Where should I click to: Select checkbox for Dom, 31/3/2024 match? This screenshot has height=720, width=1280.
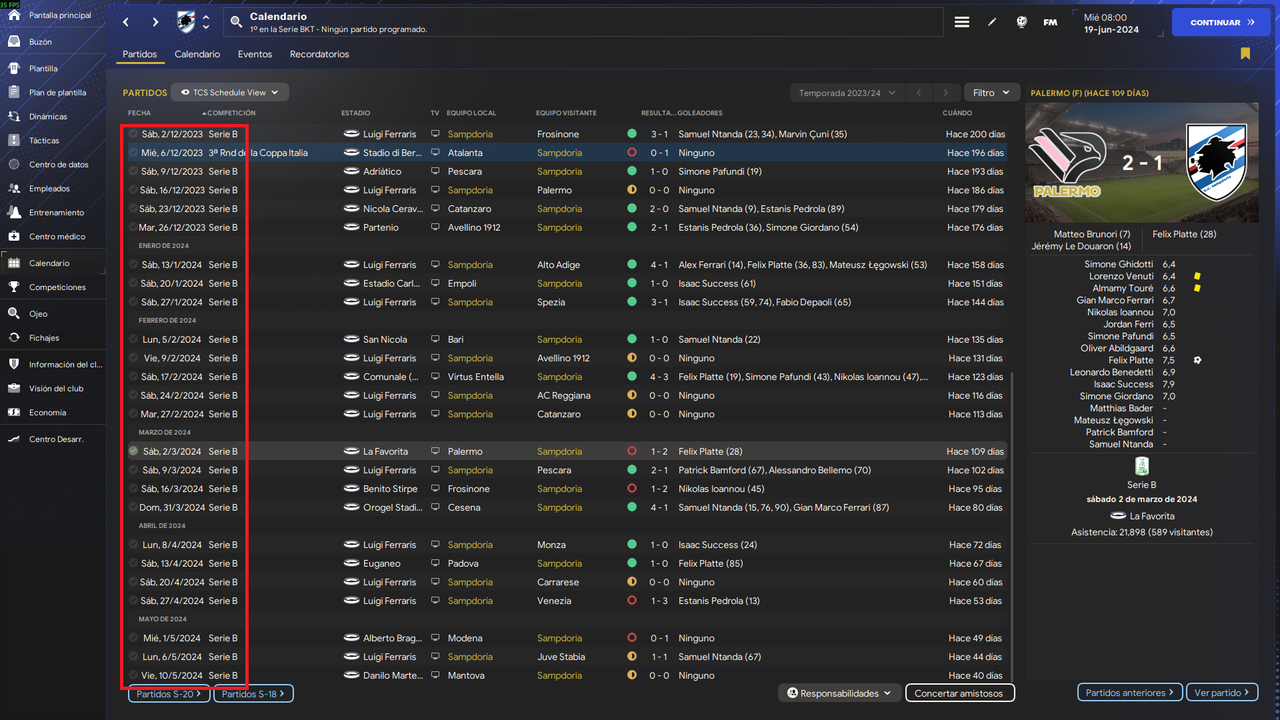133,508
